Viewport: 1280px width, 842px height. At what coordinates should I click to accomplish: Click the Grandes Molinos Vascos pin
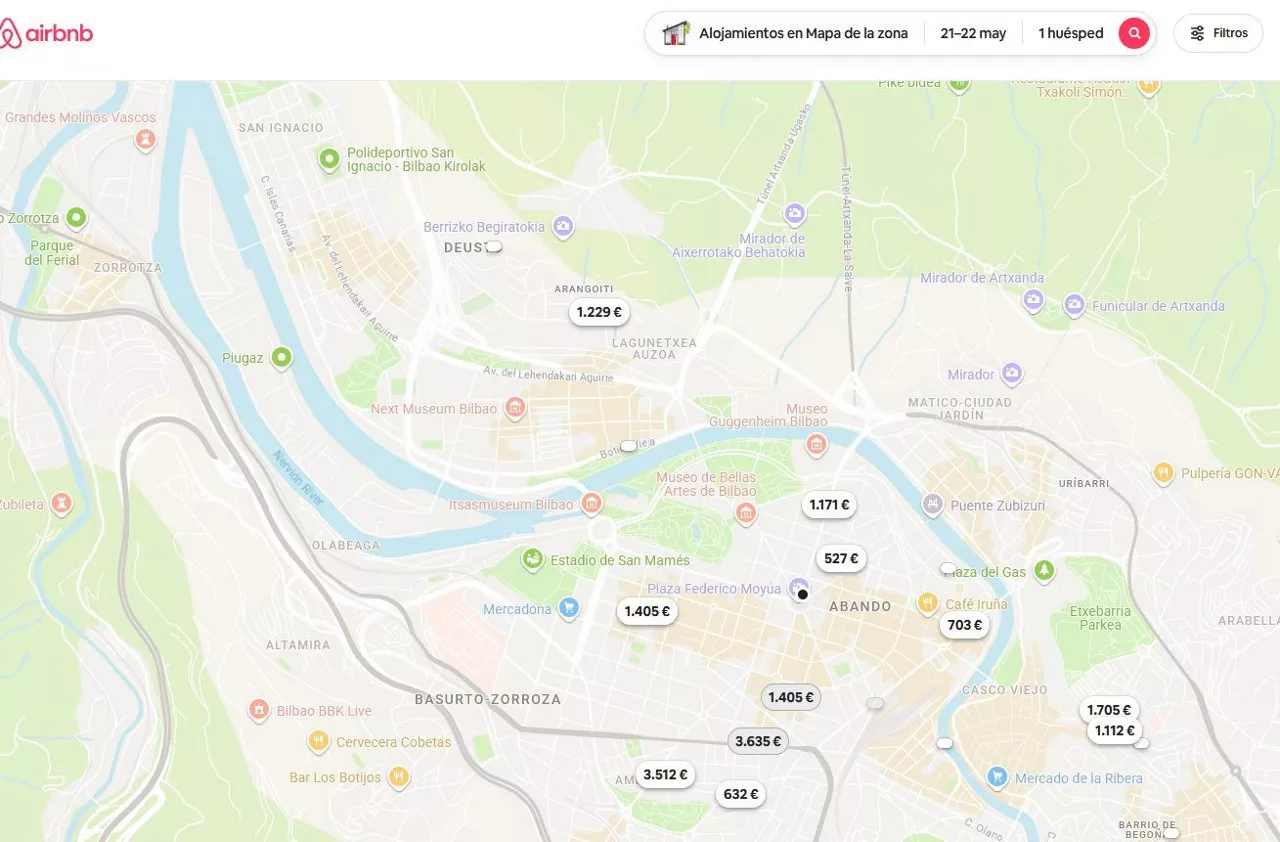146,140
